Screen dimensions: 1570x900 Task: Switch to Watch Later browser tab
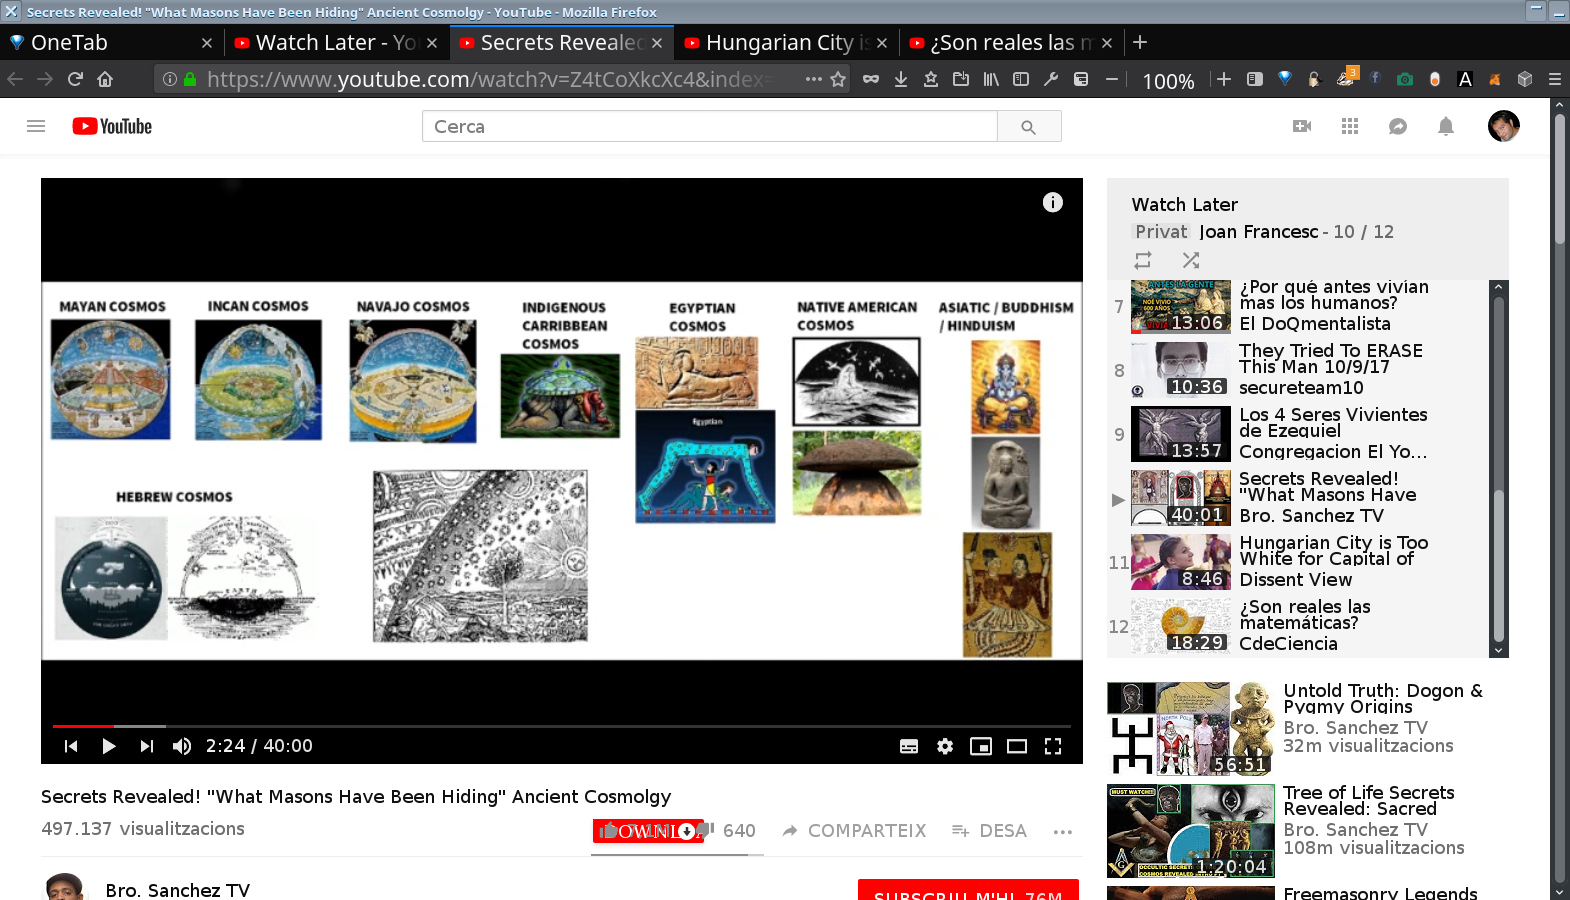[x=335, y=43]
